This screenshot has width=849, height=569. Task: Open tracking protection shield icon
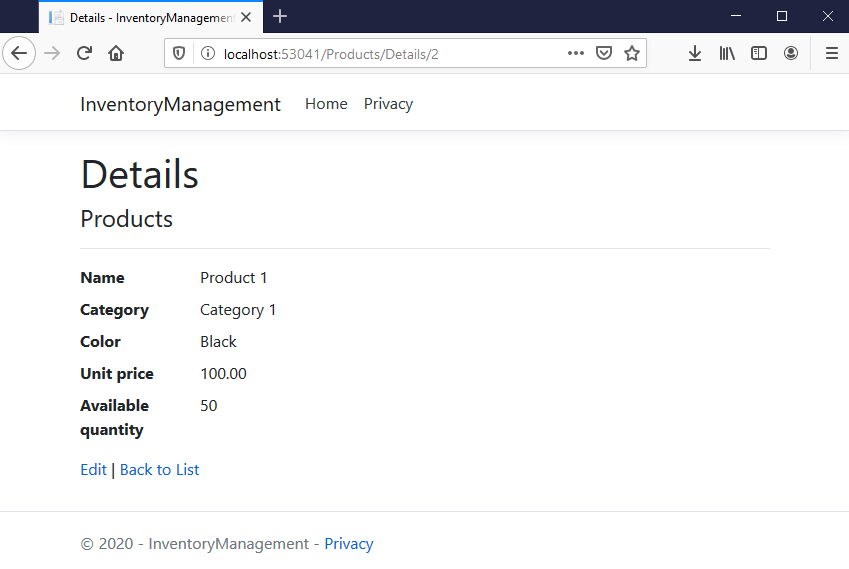180,54
